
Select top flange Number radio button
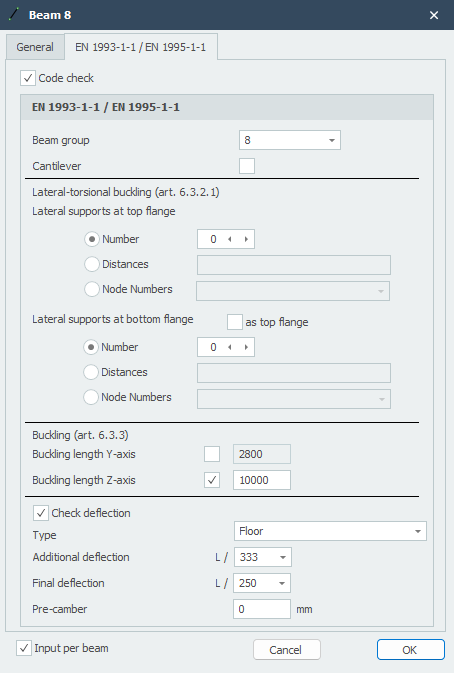point(91,239)
